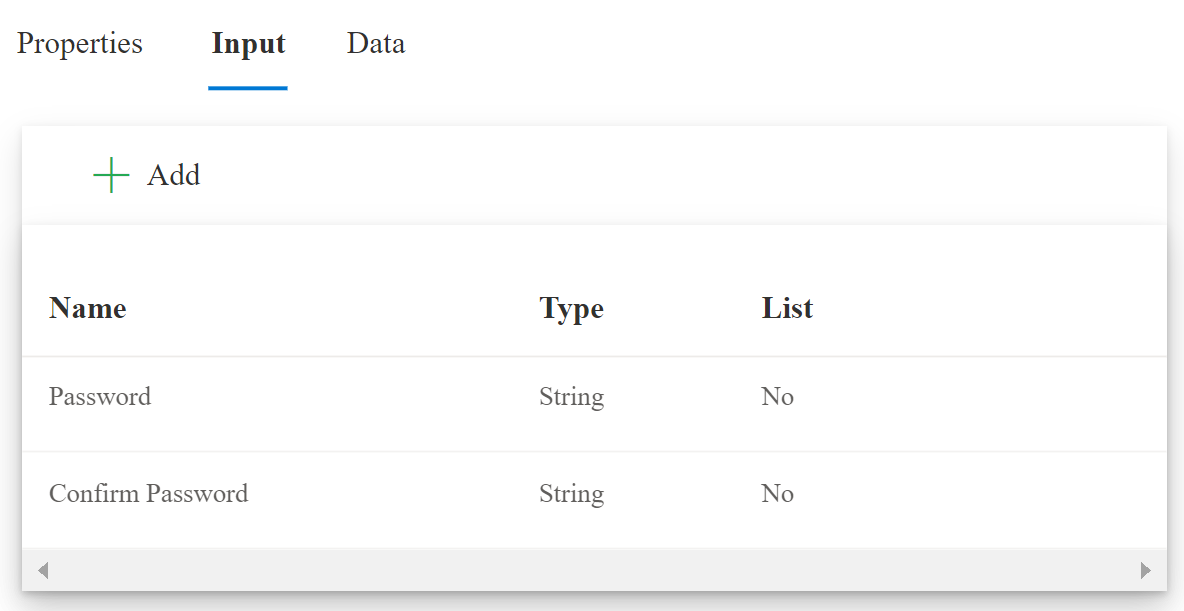Select the Password row name
The height and width of the screenshot is (611, 1184).
100,397
